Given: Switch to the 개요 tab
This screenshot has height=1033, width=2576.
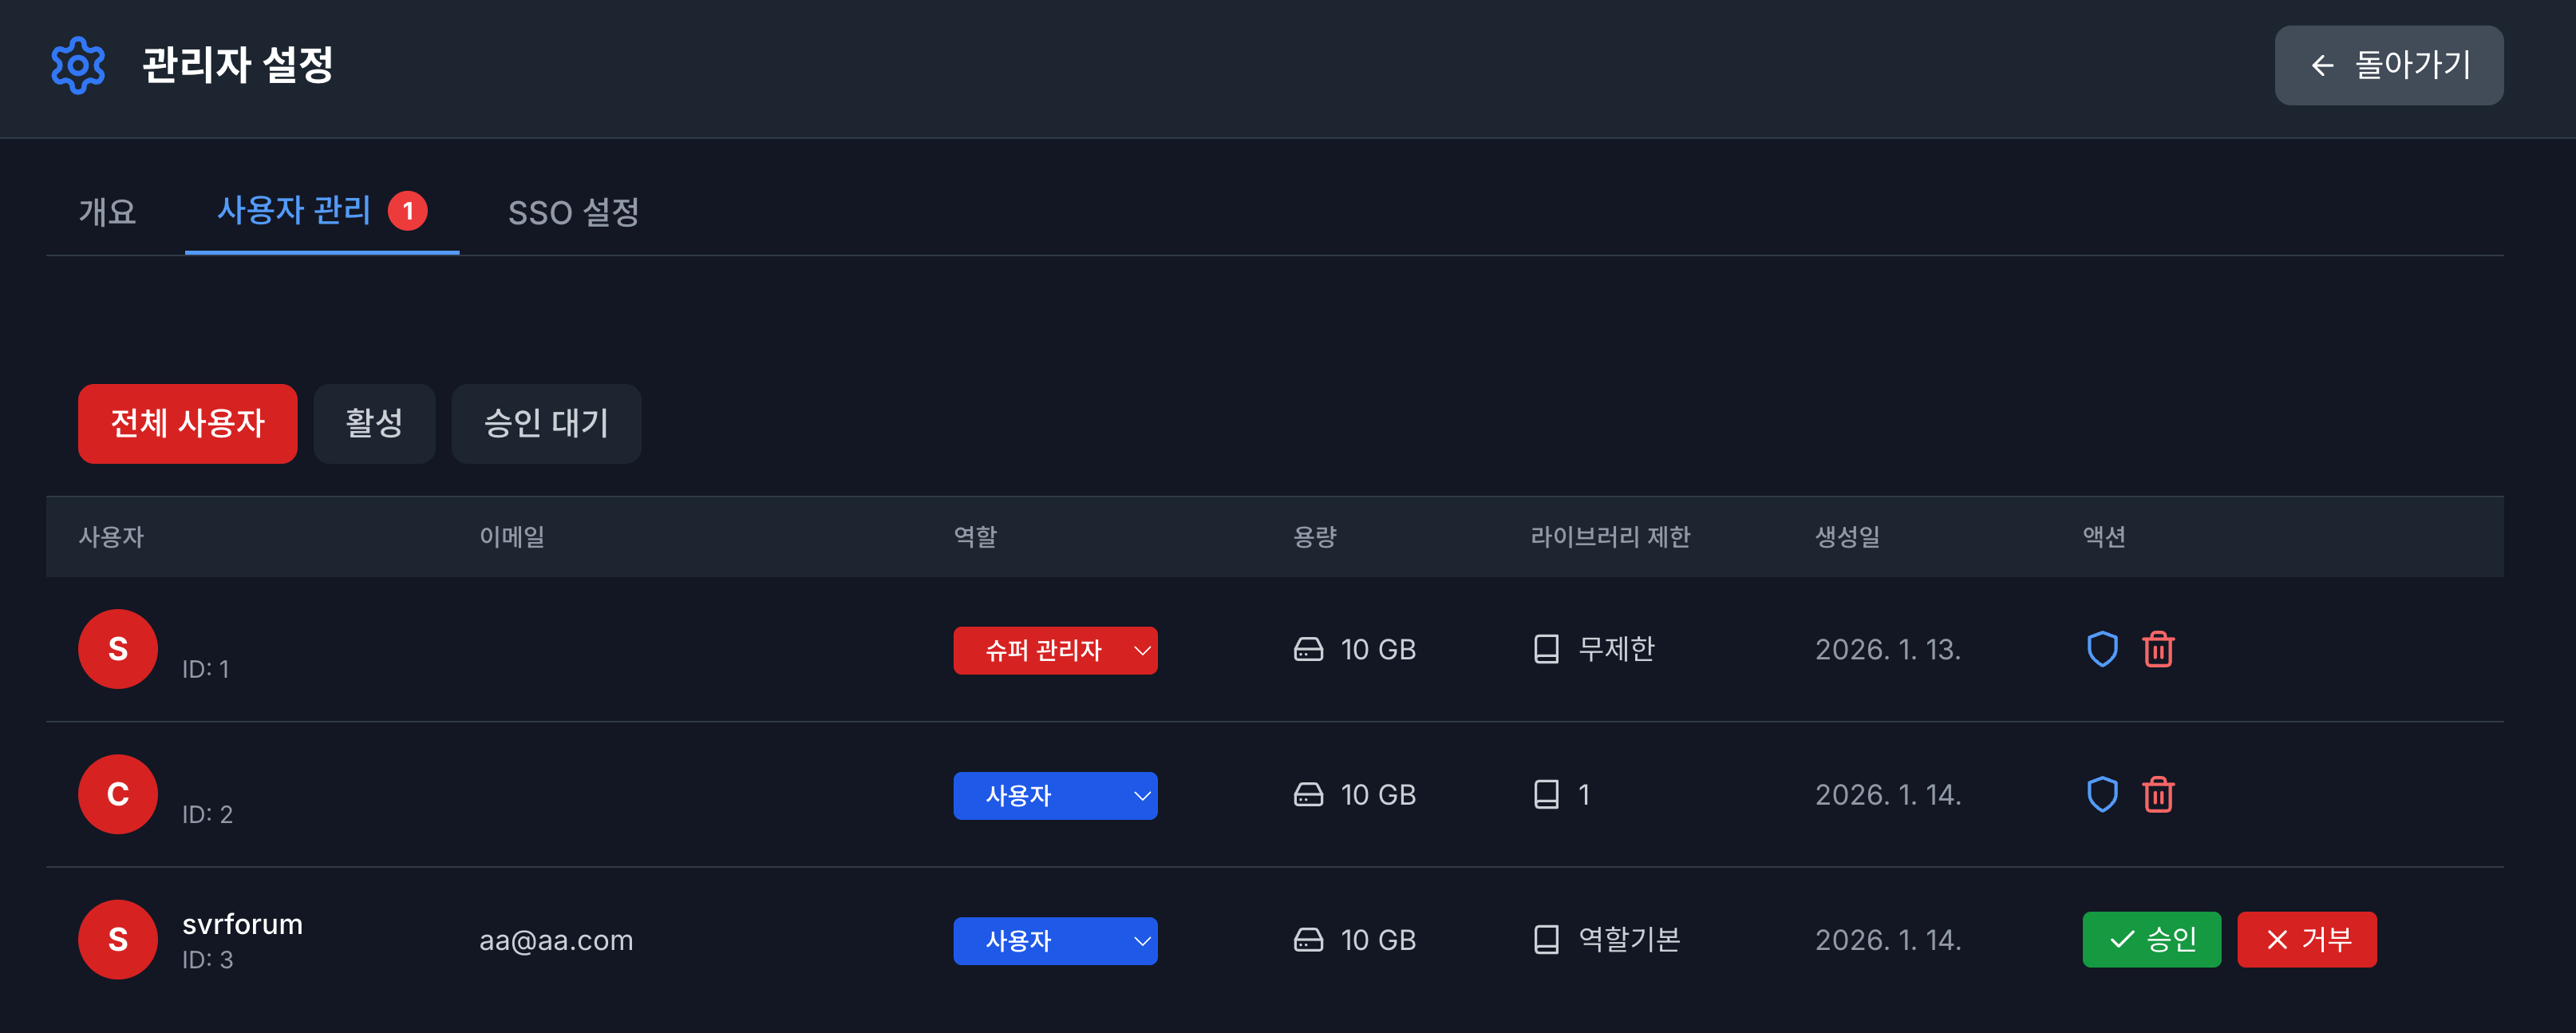Looking at the screenshot, I should pos(107,212).
